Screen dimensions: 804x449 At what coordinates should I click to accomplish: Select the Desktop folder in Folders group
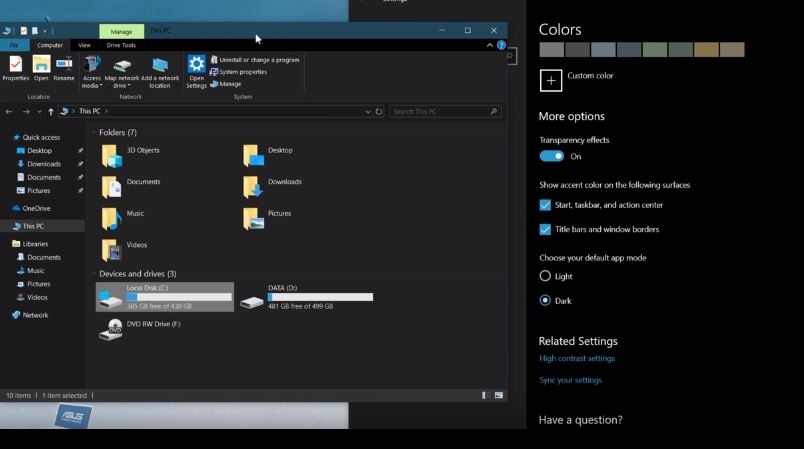tap(268, 156)
